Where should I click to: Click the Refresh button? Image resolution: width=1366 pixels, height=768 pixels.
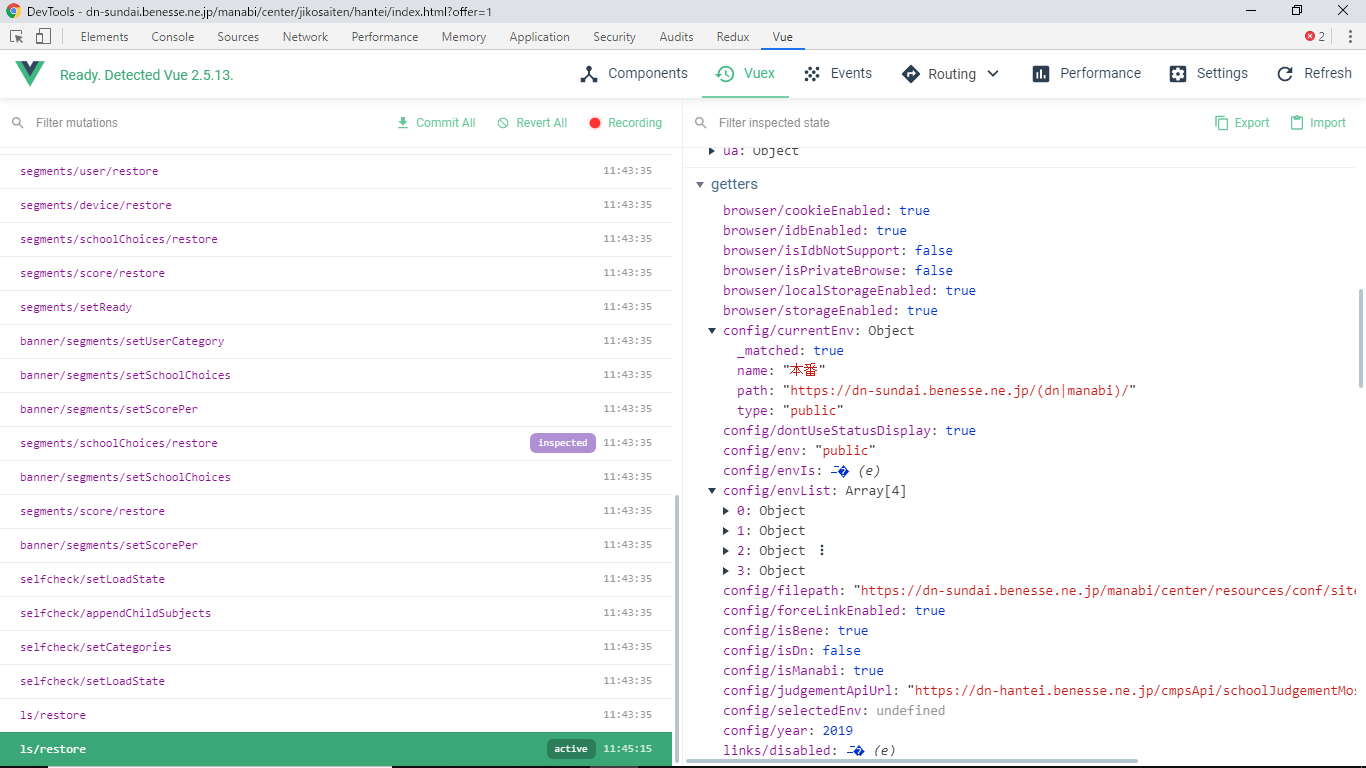coord(1314,74)
